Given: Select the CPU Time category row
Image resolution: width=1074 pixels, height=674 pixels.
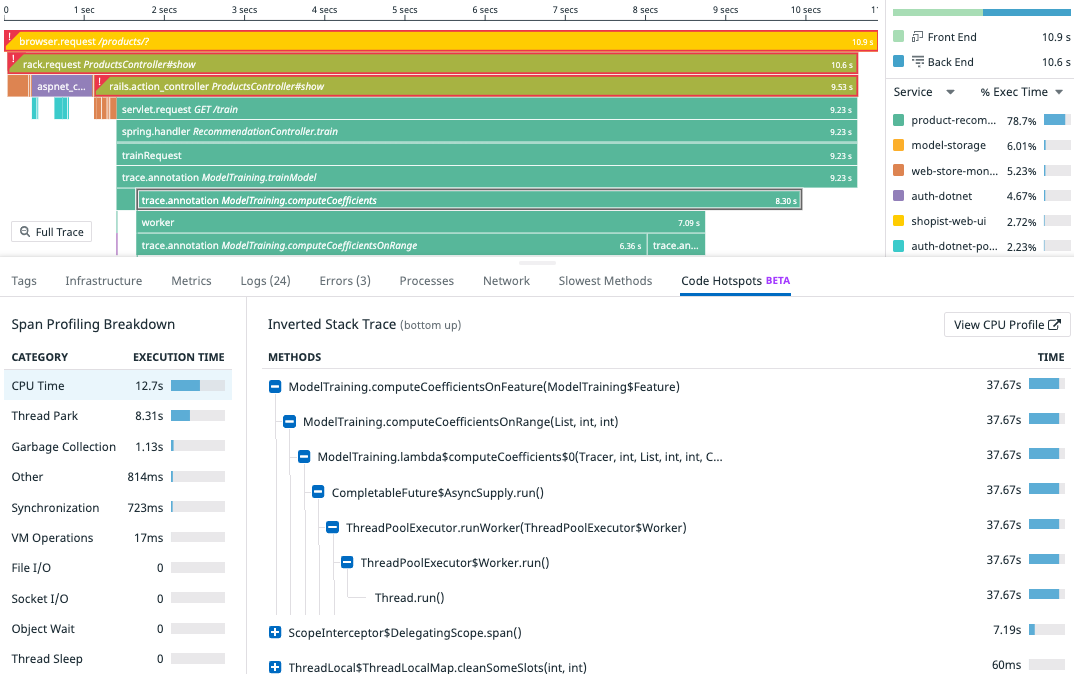Looking at the screenshot, I should coord(118,386).
